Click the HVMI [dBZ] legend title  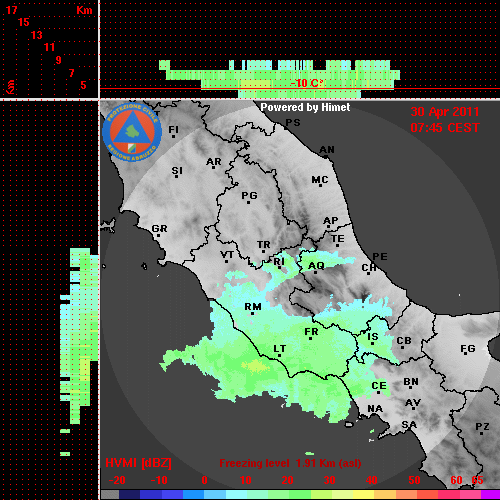tap(138, 463)
